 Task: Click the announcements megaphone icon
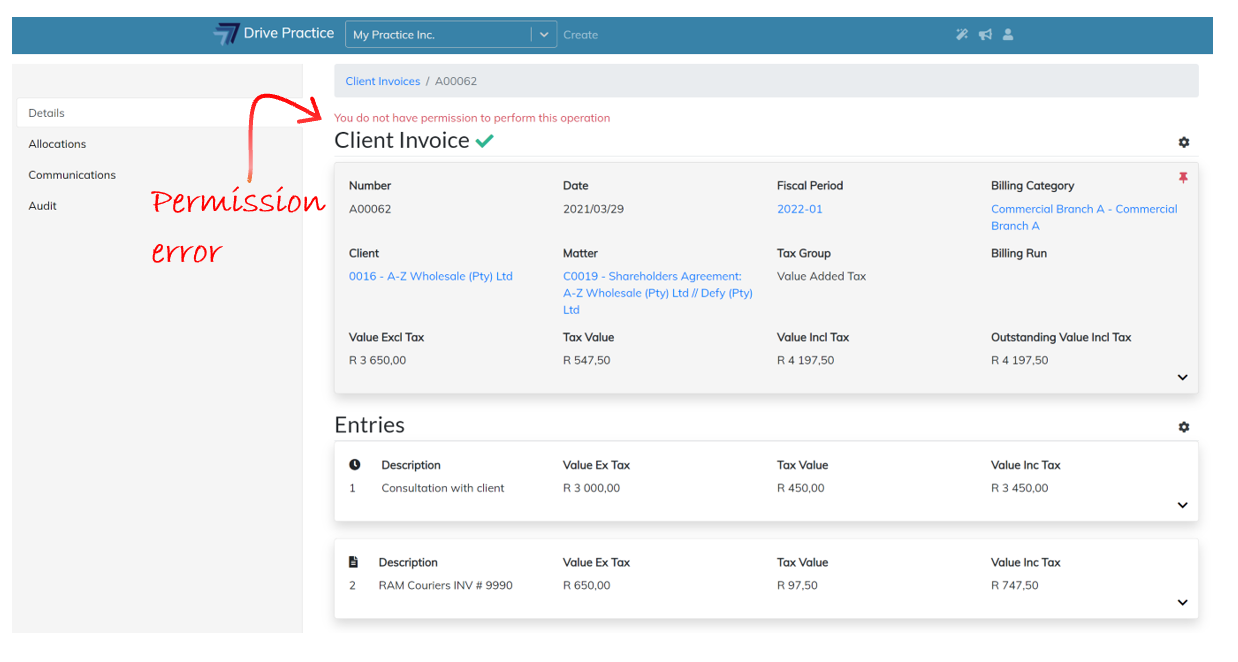pyautogui.click(x=985, y=35)
